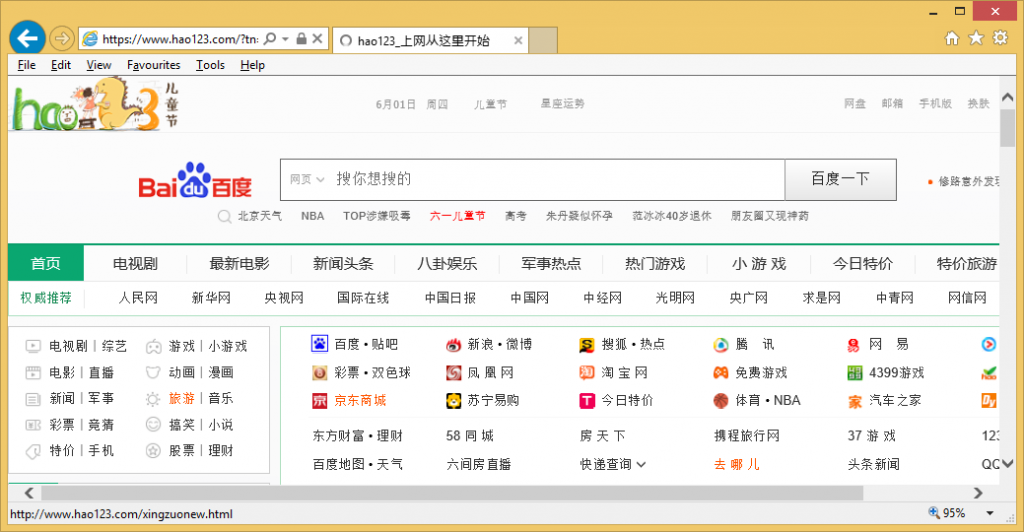This screenshot has width=1024, height=532.
Task: Switch to the 电视剧 navigation tab
Action: point(135,264)
